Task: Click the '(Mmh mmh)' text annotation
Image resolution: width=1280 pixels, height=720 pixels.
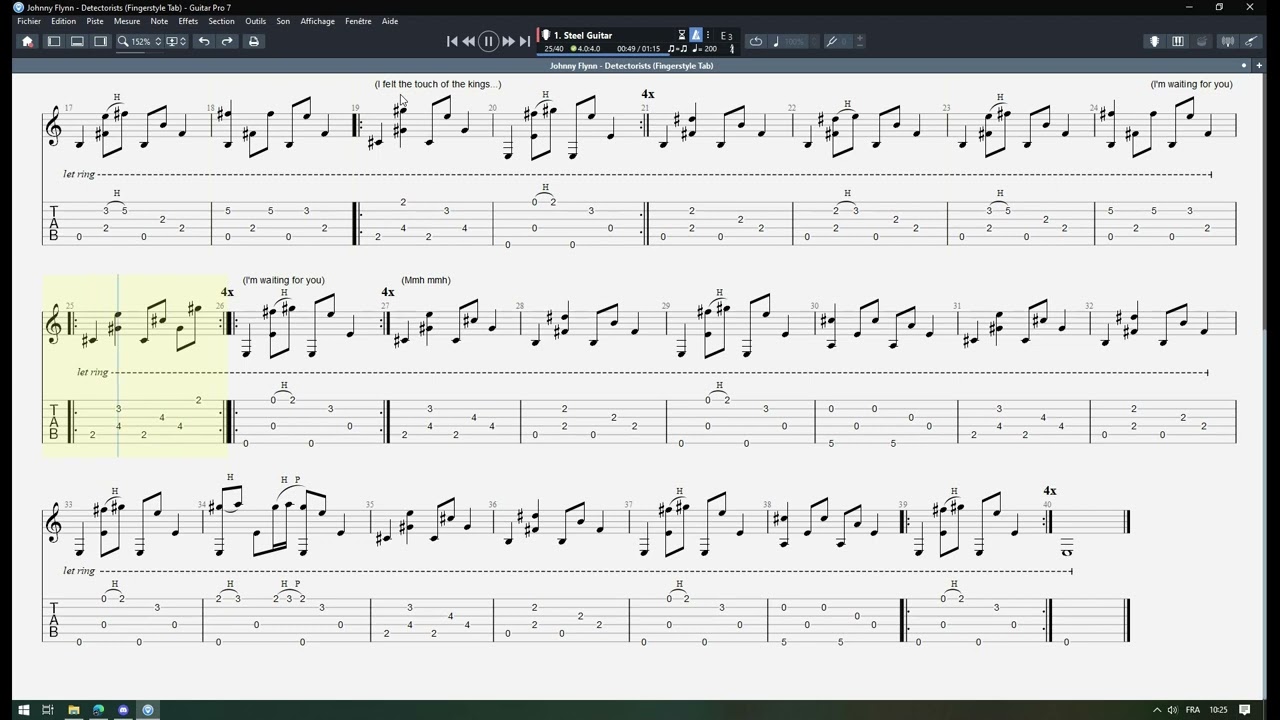Action: click(x=426, y=280)
